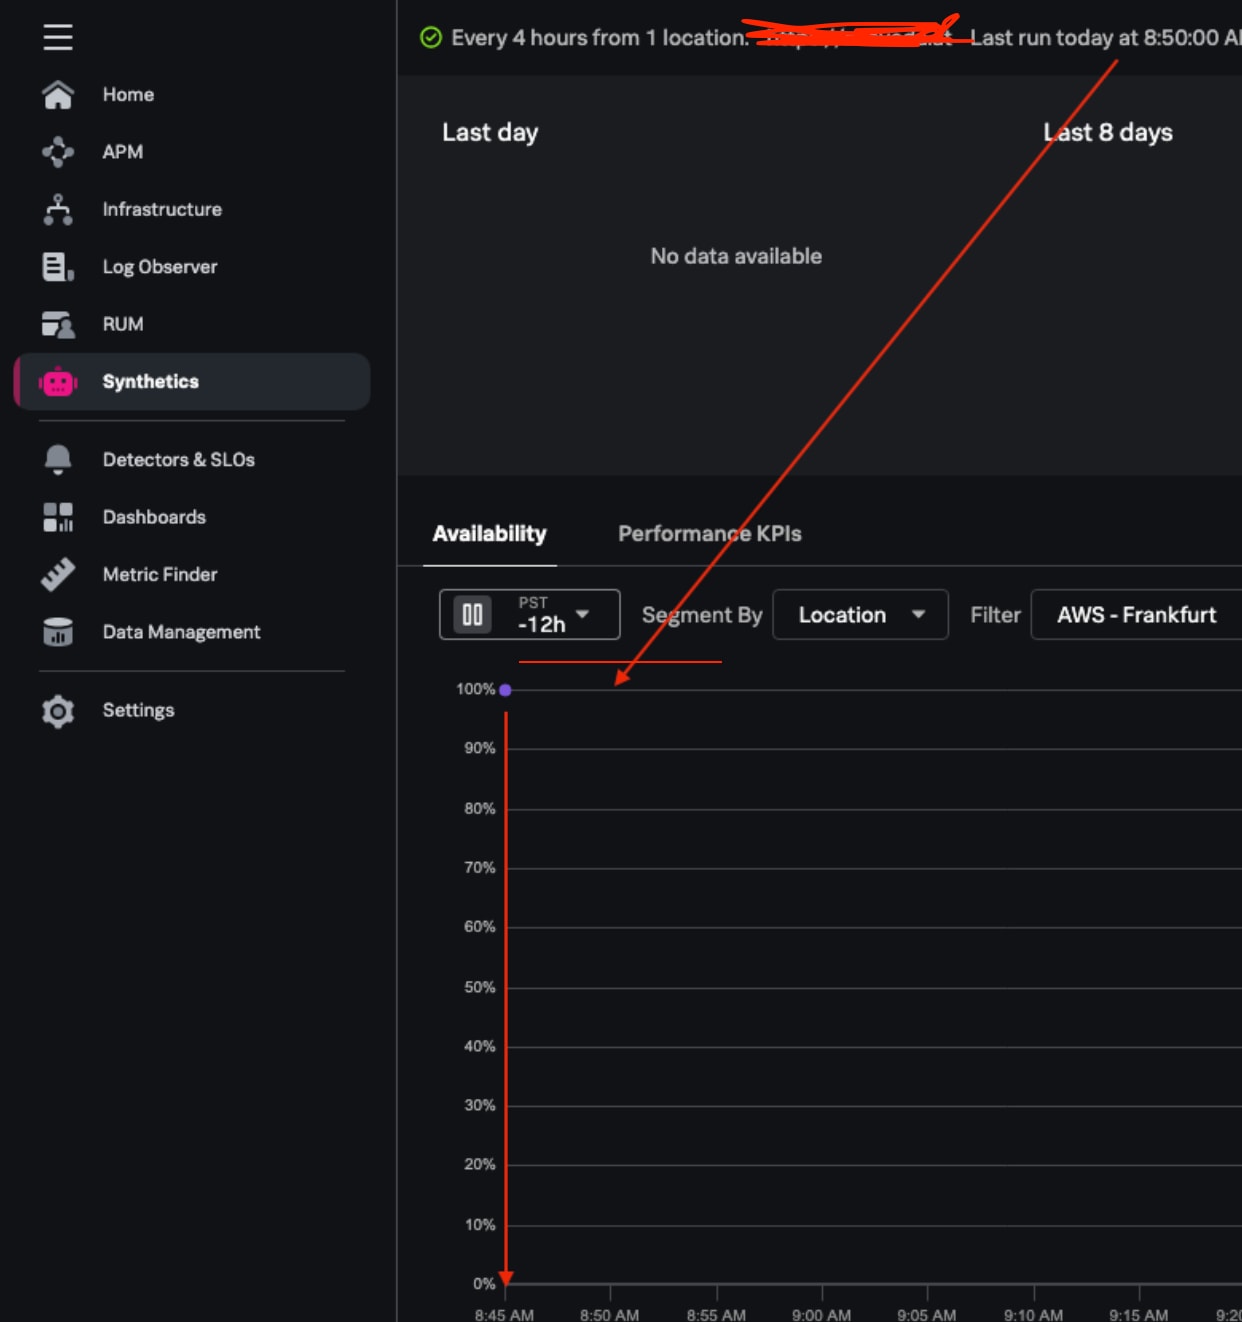Click the Detectors & SLOs bell icon
The width and height of the screenshot is (1242, 1322).
point(58,459)
